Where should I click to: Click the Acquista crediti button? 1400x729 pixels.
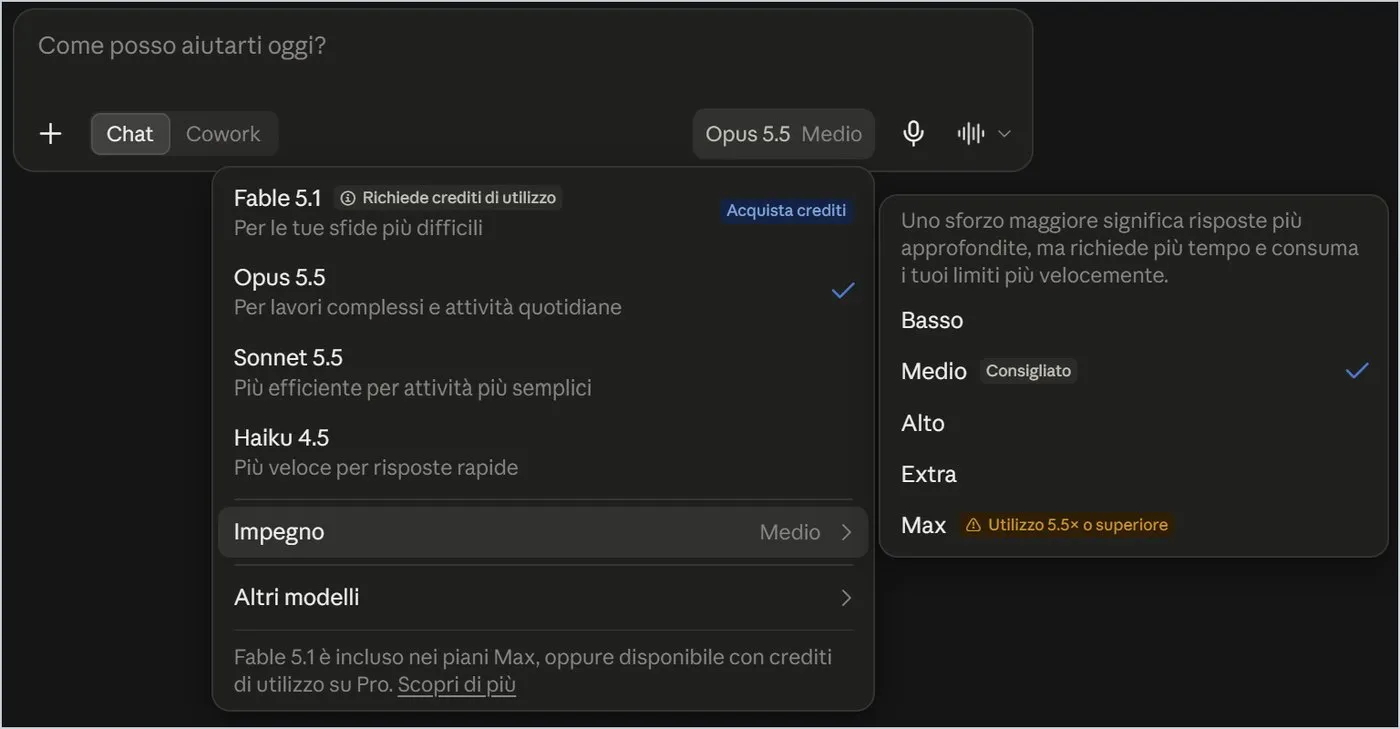[x=786, y=210]
